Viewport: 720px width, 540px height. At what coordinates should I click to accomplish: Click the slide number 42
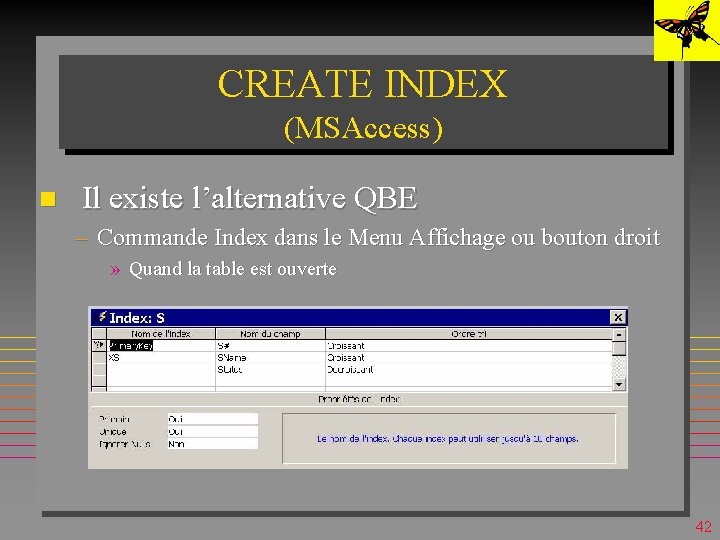(x=703, y=526)
